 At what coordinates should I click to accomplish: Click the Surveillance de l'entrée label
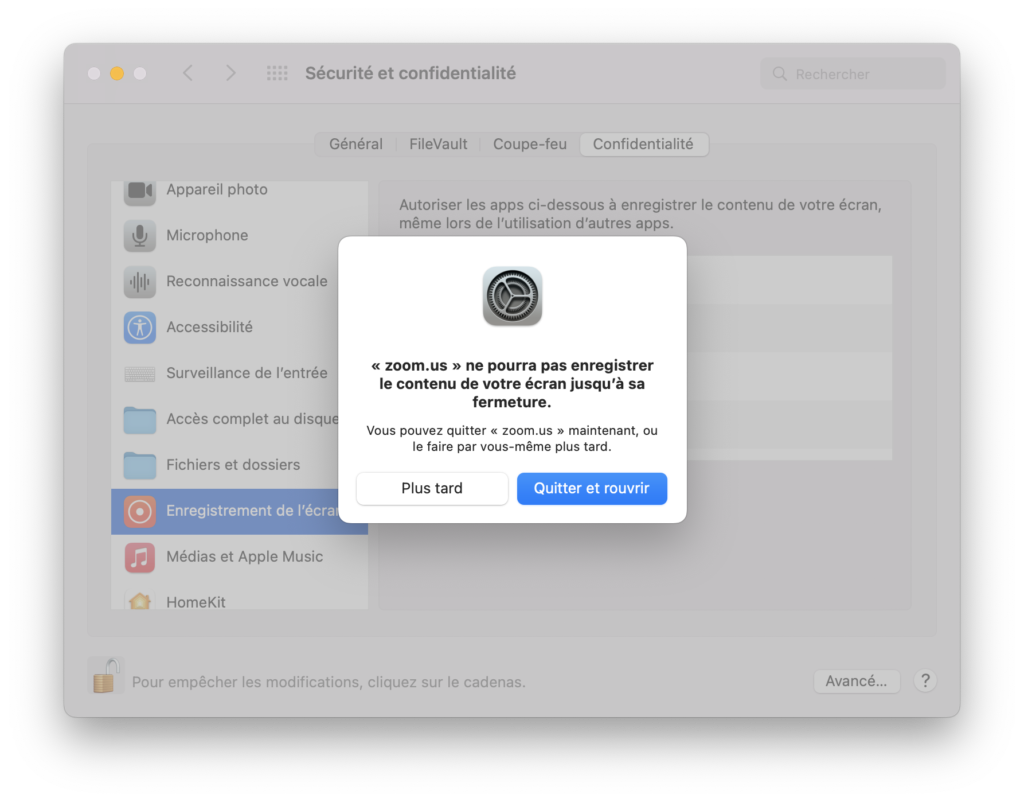[x=247, y=373]
